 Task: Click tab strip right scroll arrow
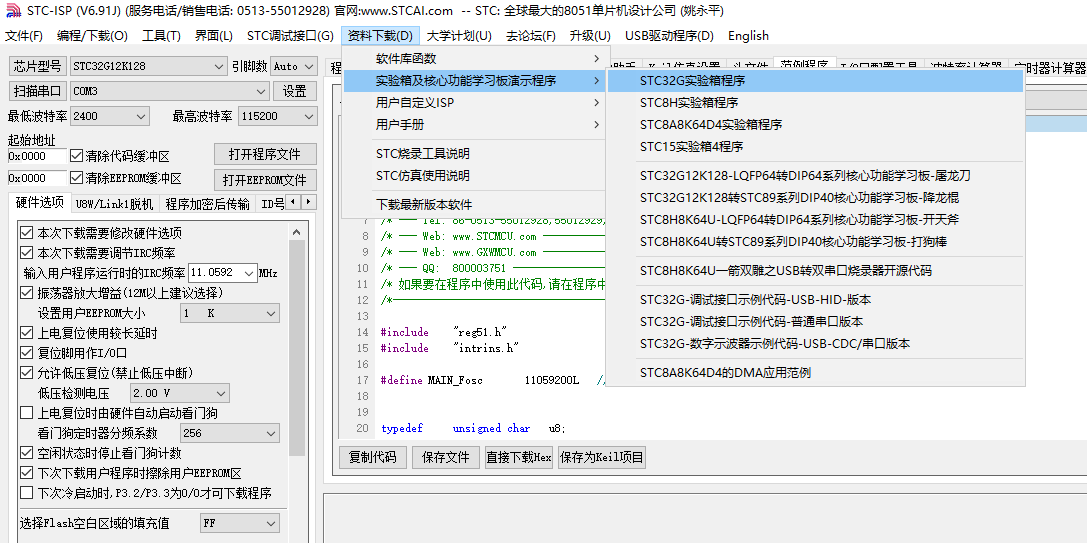[308, 202]
